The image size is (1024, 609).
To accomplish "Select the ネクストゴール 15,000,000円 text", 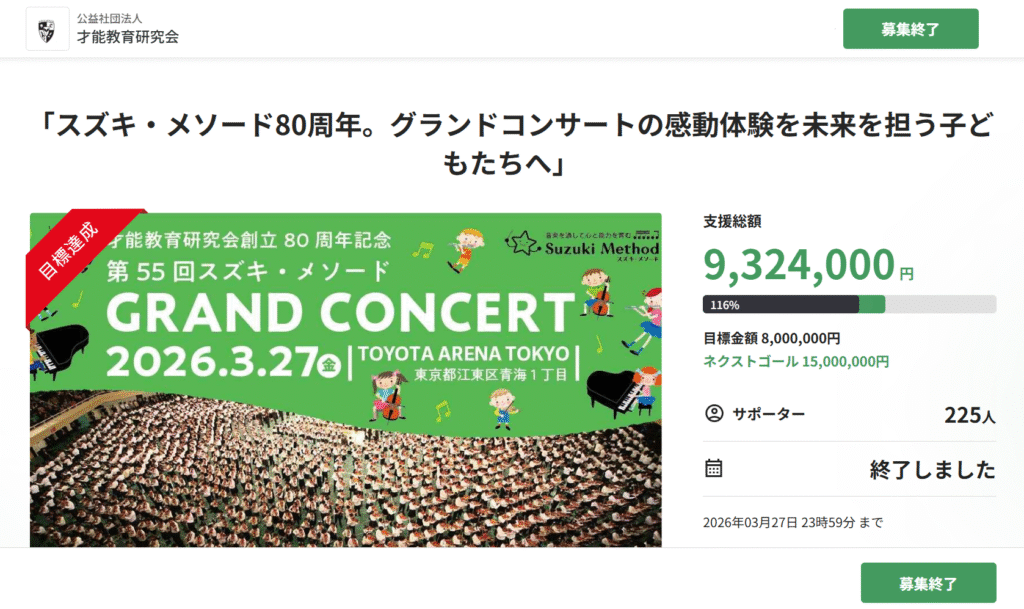I will [796, 362].
